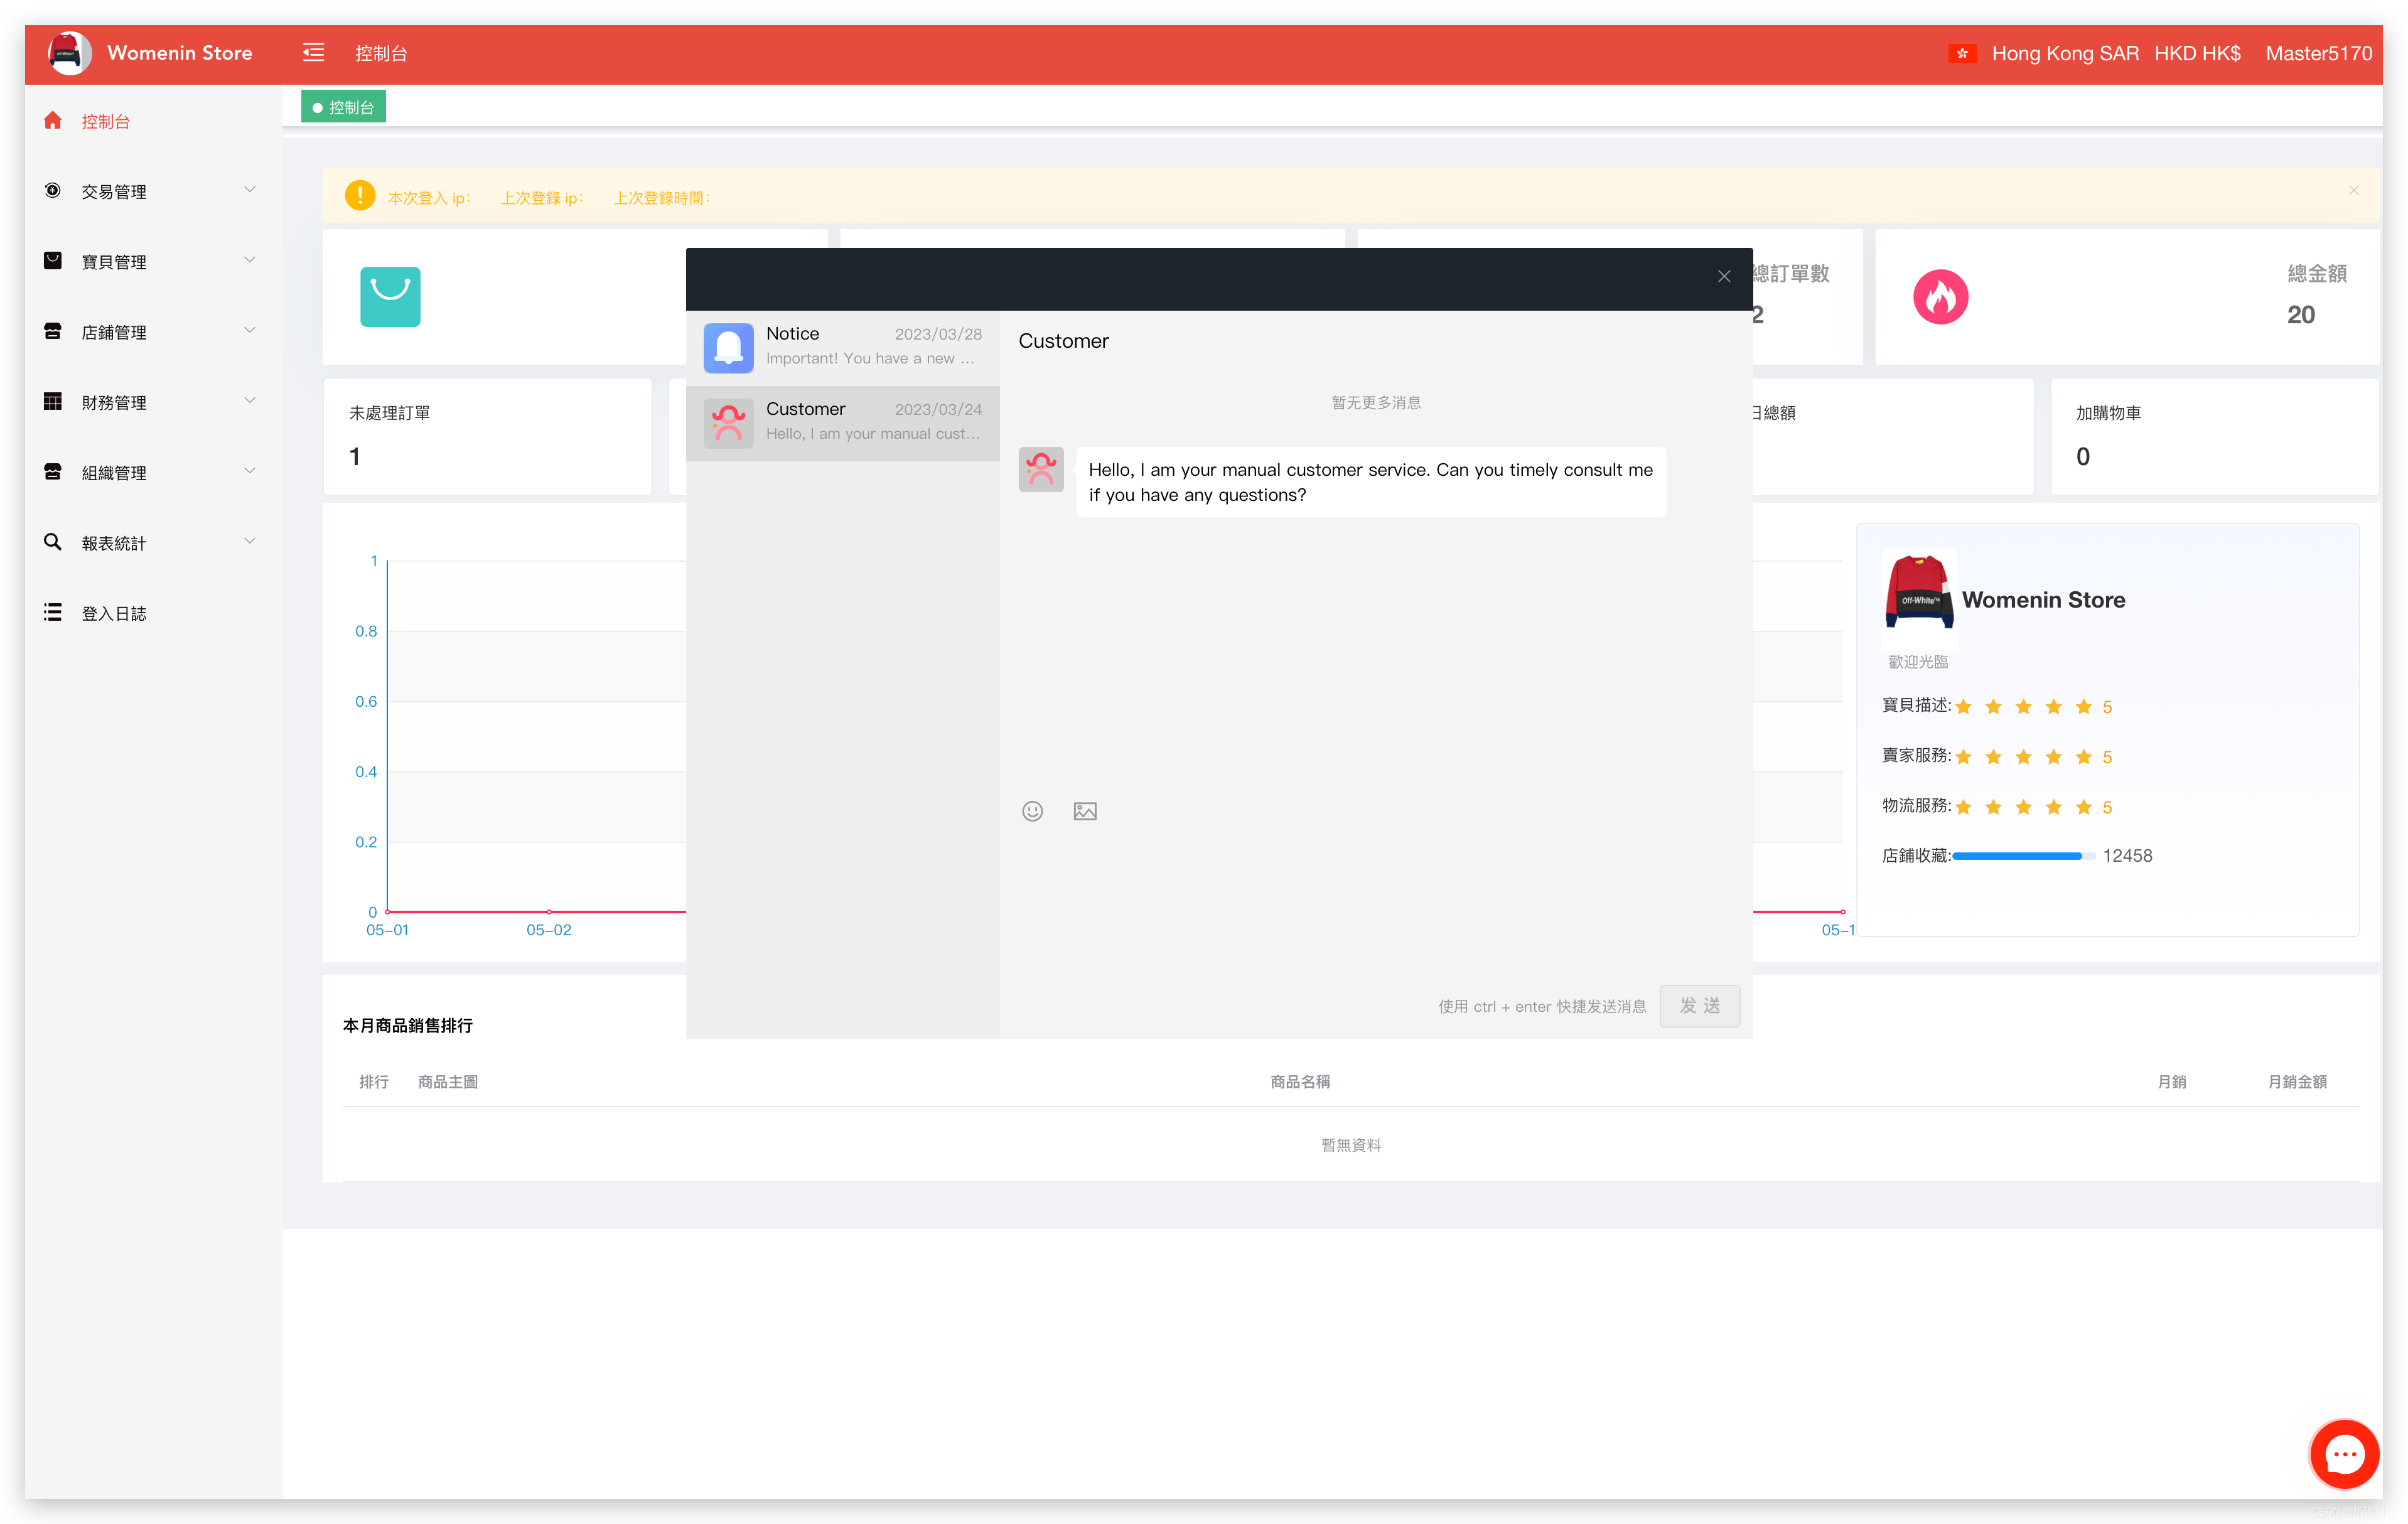Image resolution: width=2408 pixels, height=1524 pixels.
Task: Expand 店鋪管理 store management submenu
Action: (149, 332)
